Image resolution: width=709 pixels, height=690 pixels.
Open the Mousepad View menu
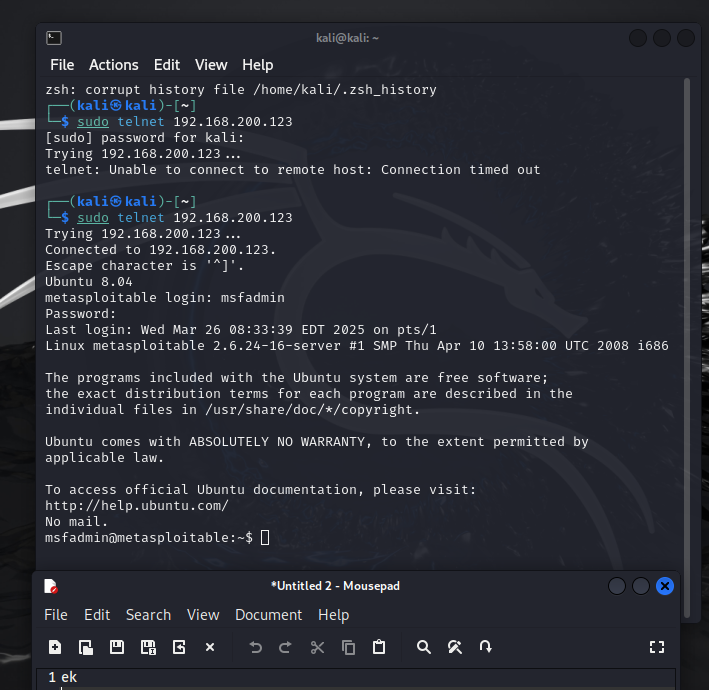(x=203, y=615)
